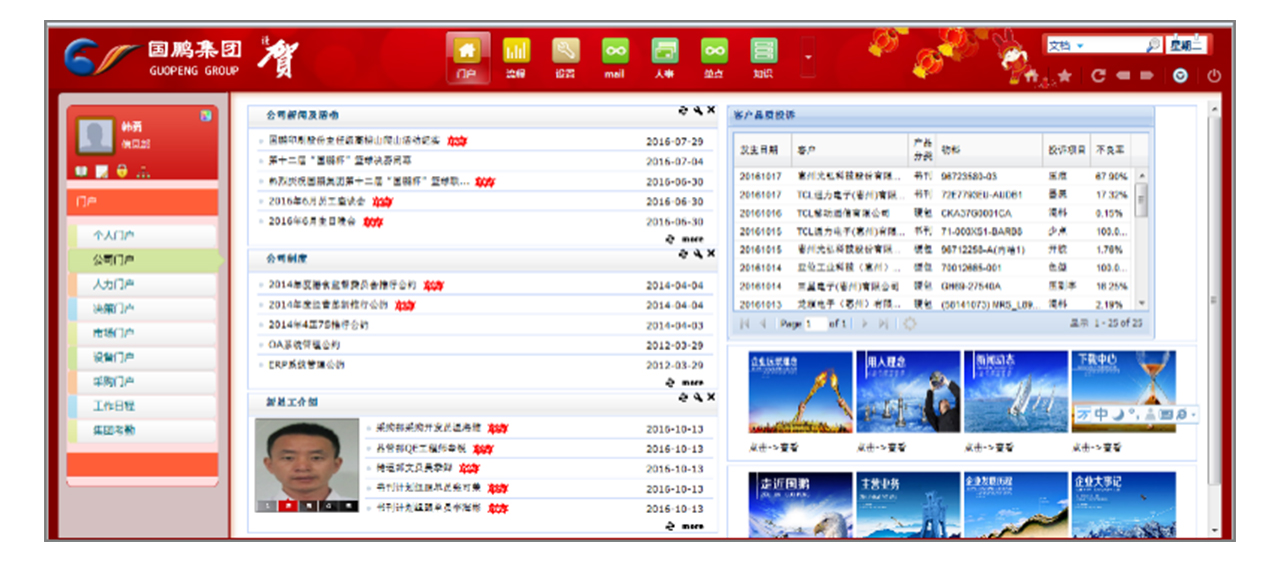Viewport: 1280px width, 562px height.
Task: Close the 公司制度 panel with its X icon
Action: coord(711,254)
